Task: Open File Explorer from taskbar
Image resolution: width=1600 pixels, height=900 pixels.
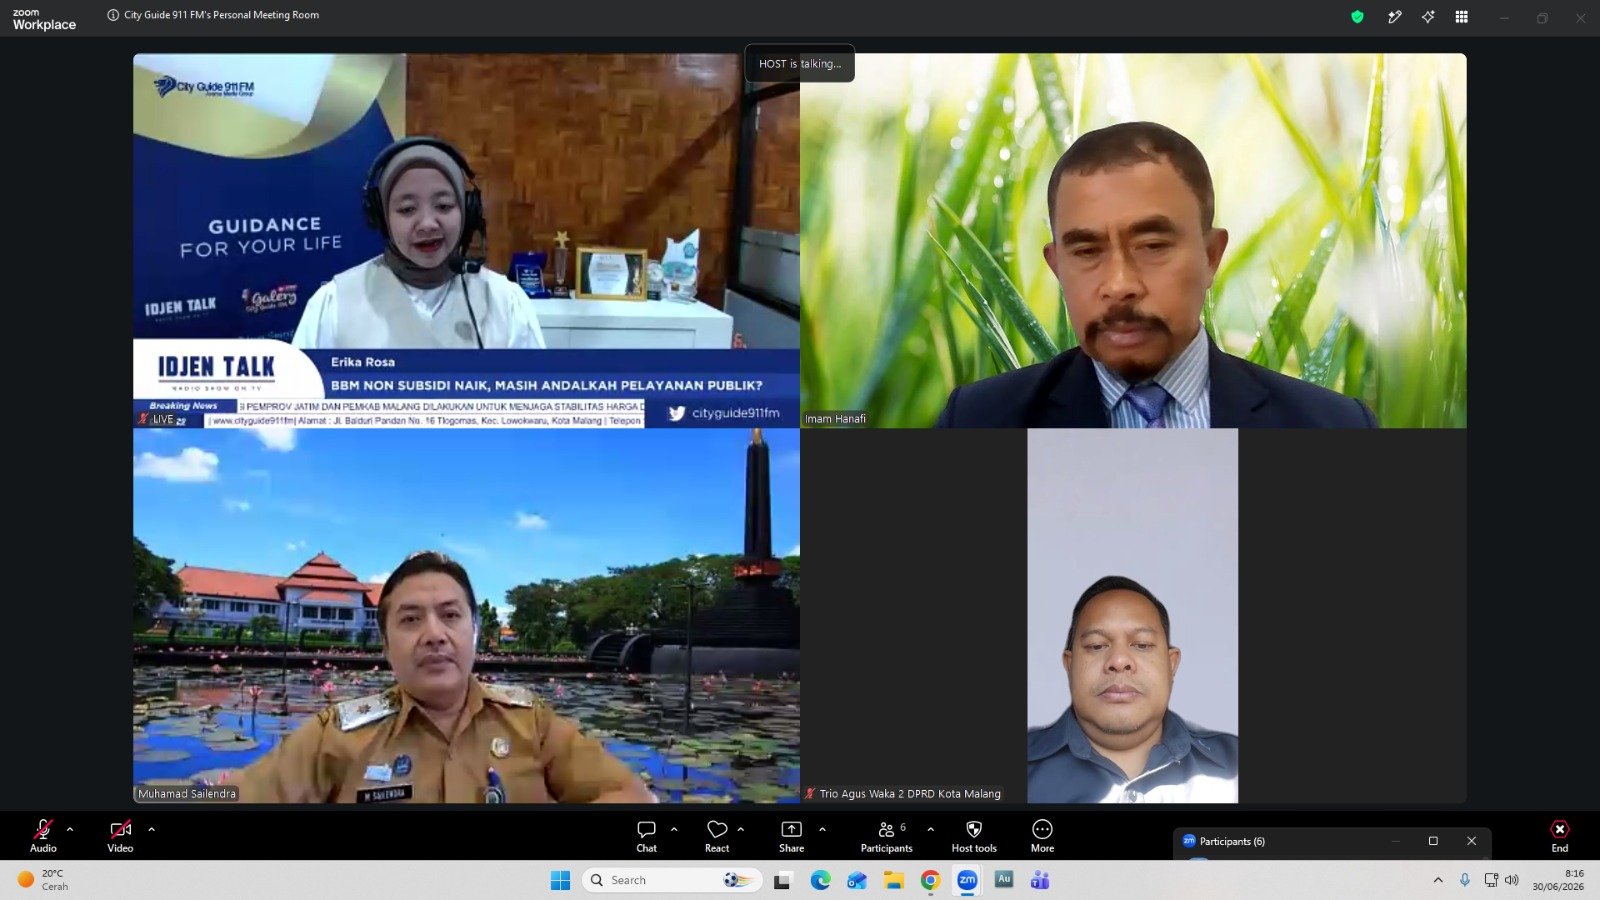Action: click(x=894, y=880)
